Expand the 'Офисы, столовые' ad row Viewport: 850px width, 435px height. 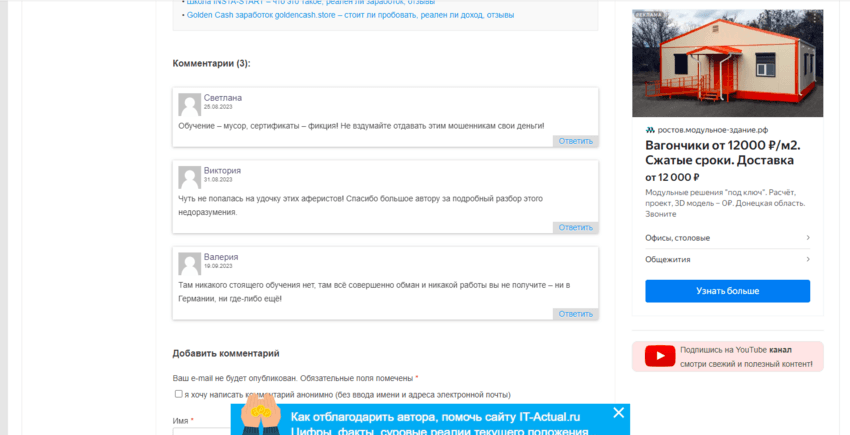[726, 238]
